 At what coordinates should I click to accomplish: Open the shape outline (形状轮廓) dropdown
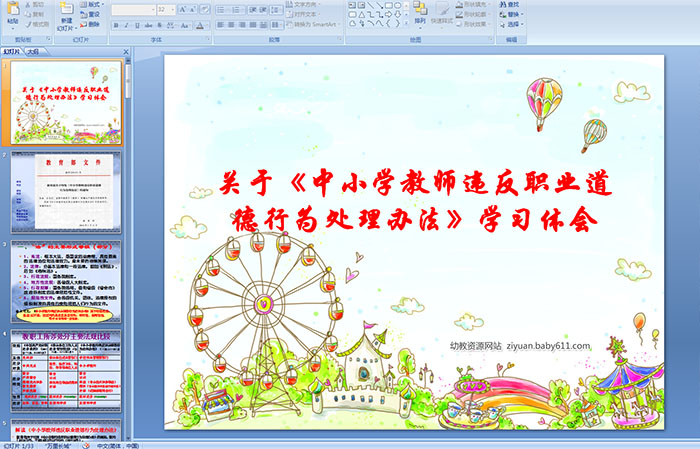(474, 14)
